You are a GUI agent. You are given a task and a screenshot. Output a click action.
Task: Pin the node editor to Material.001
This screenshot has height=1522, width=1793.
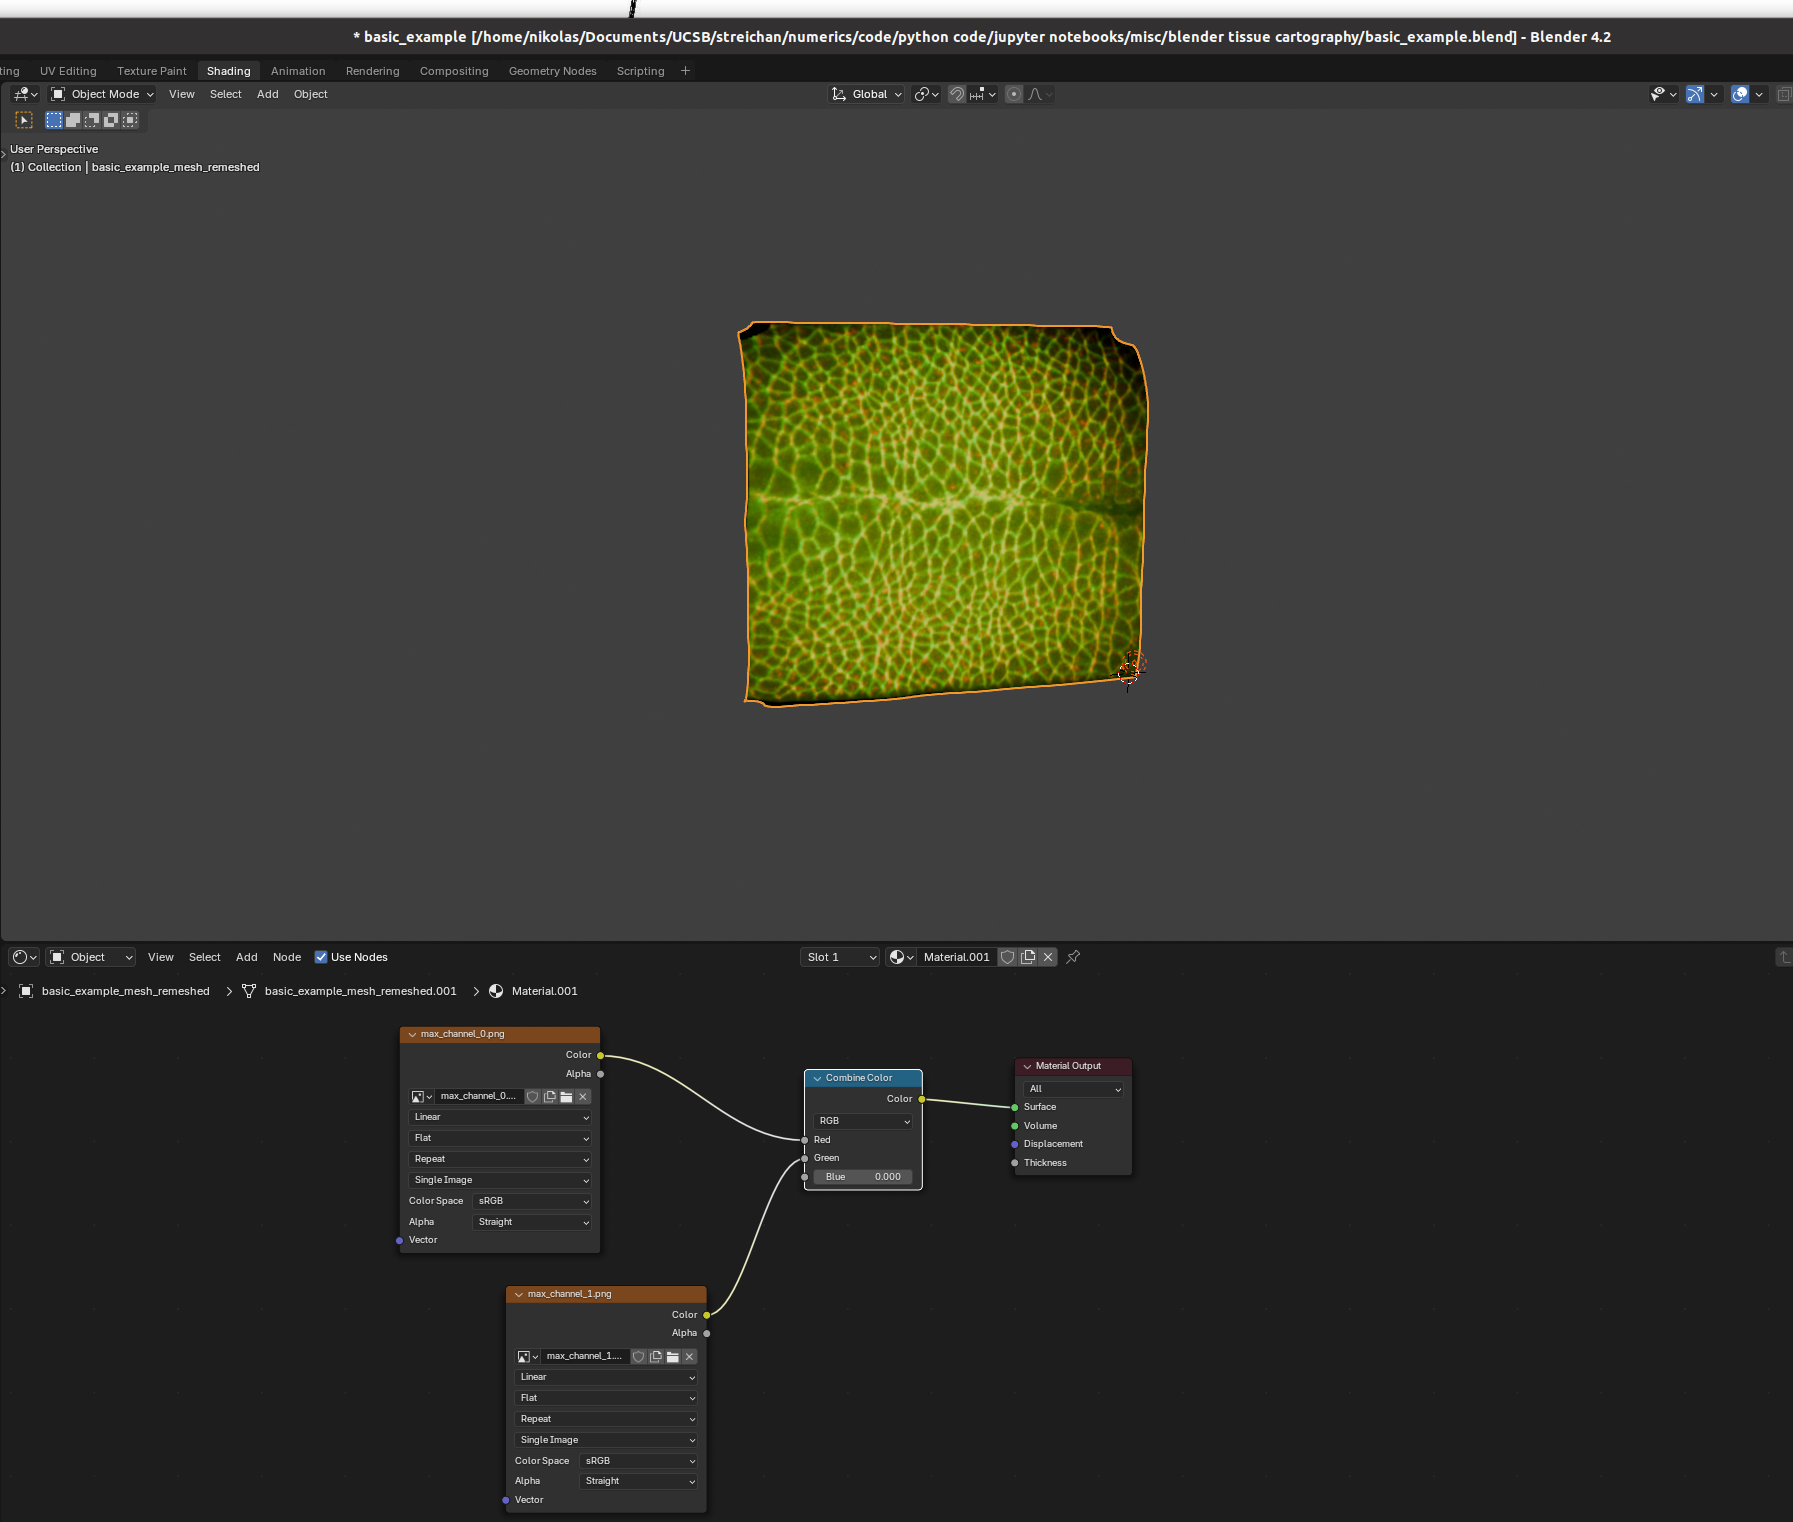point(1073,957)
